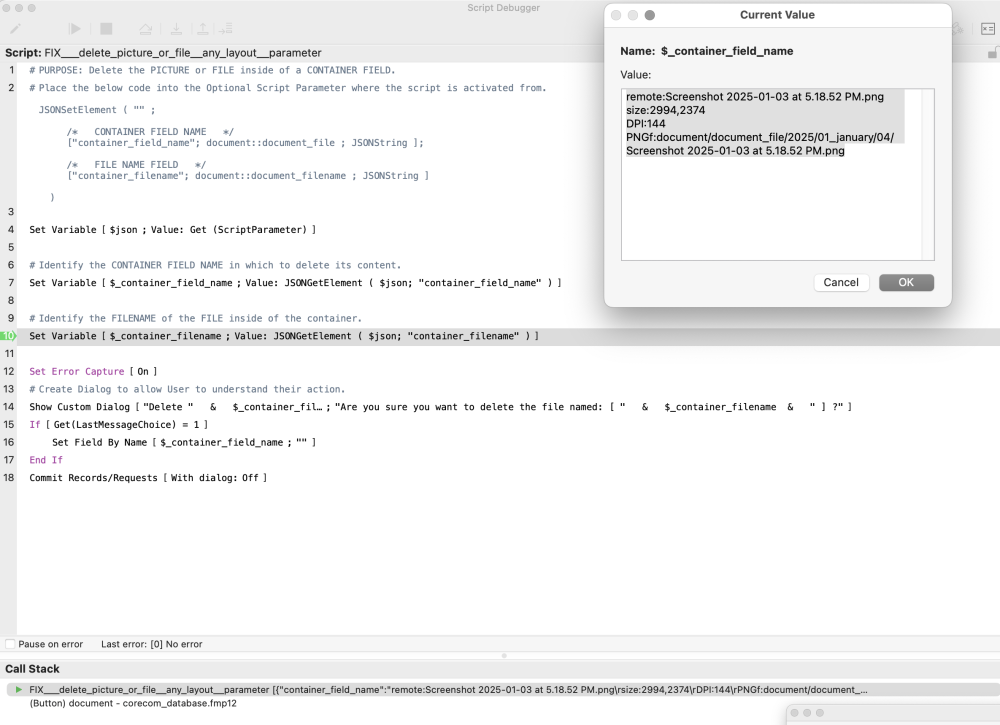Click Cancel in the Current Value dialog
1000x725 pixels.
click(841, 282)
